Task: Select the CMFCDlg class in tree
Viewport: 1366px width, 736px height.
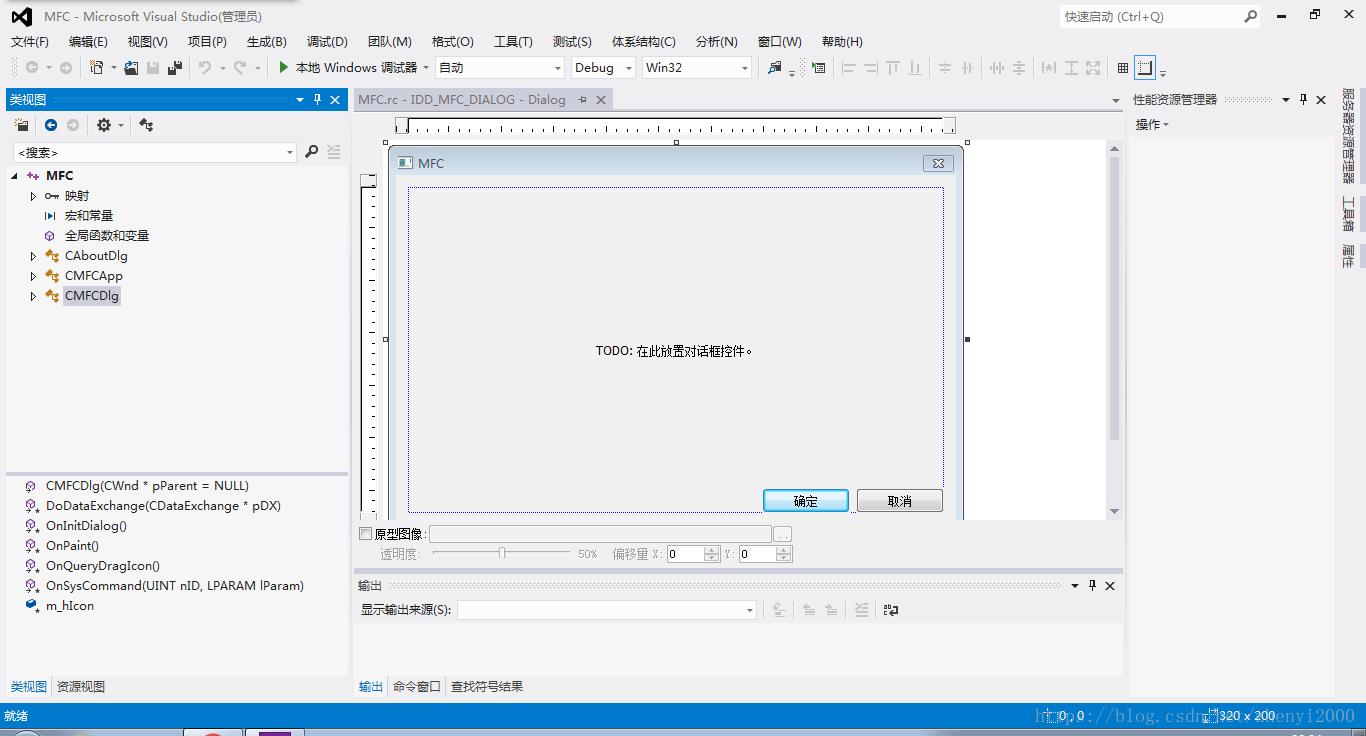Action: pyautogui.click(x=92, y=296)
